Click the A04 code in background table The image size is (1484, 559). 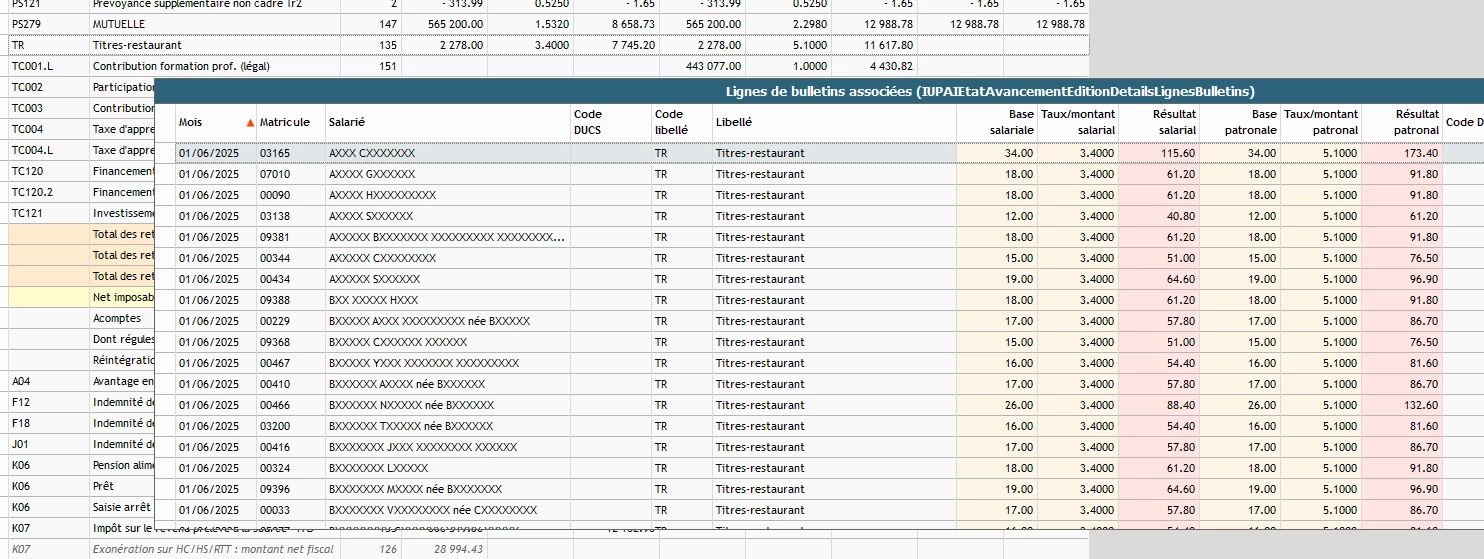point(20,381)
